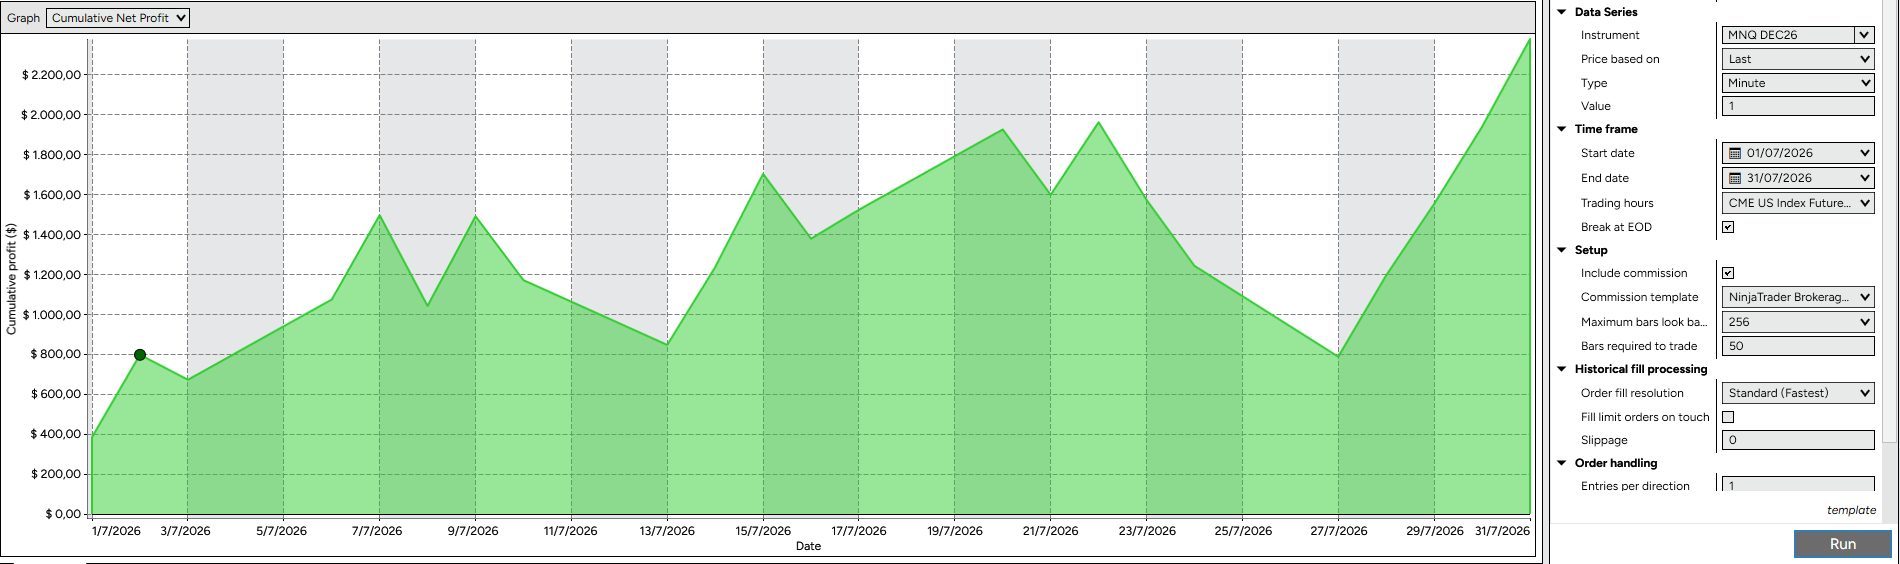This screenshot has width=1900, height=564.
Task: Open the Instrument MNQ DEC26 selector arrow
Action: [x=1864, y=35]
